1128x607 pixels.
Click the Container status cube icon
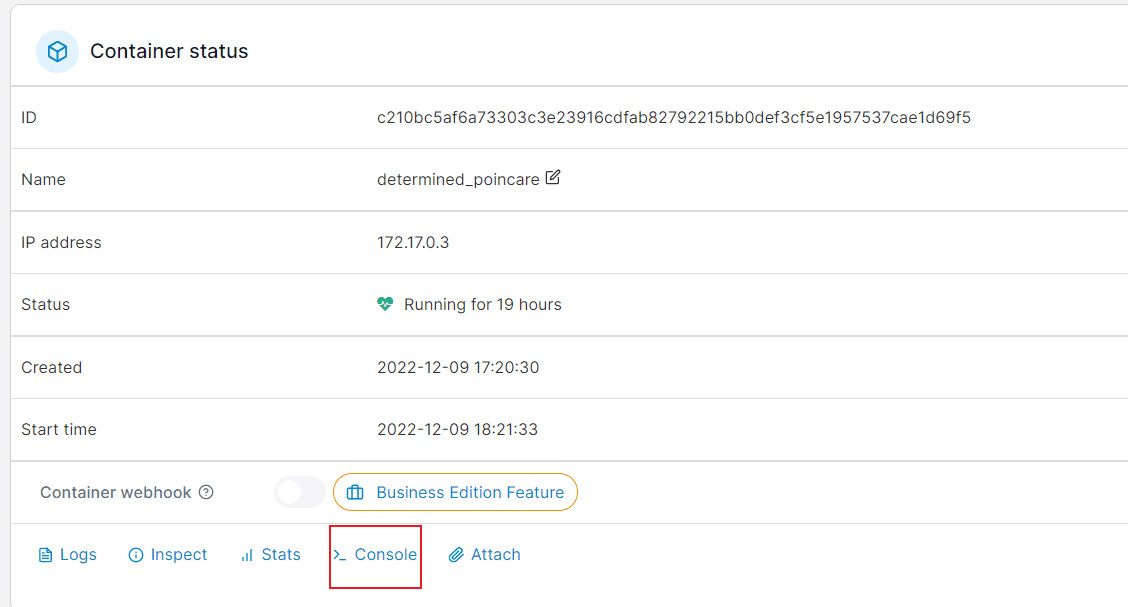tap(58, 51)
